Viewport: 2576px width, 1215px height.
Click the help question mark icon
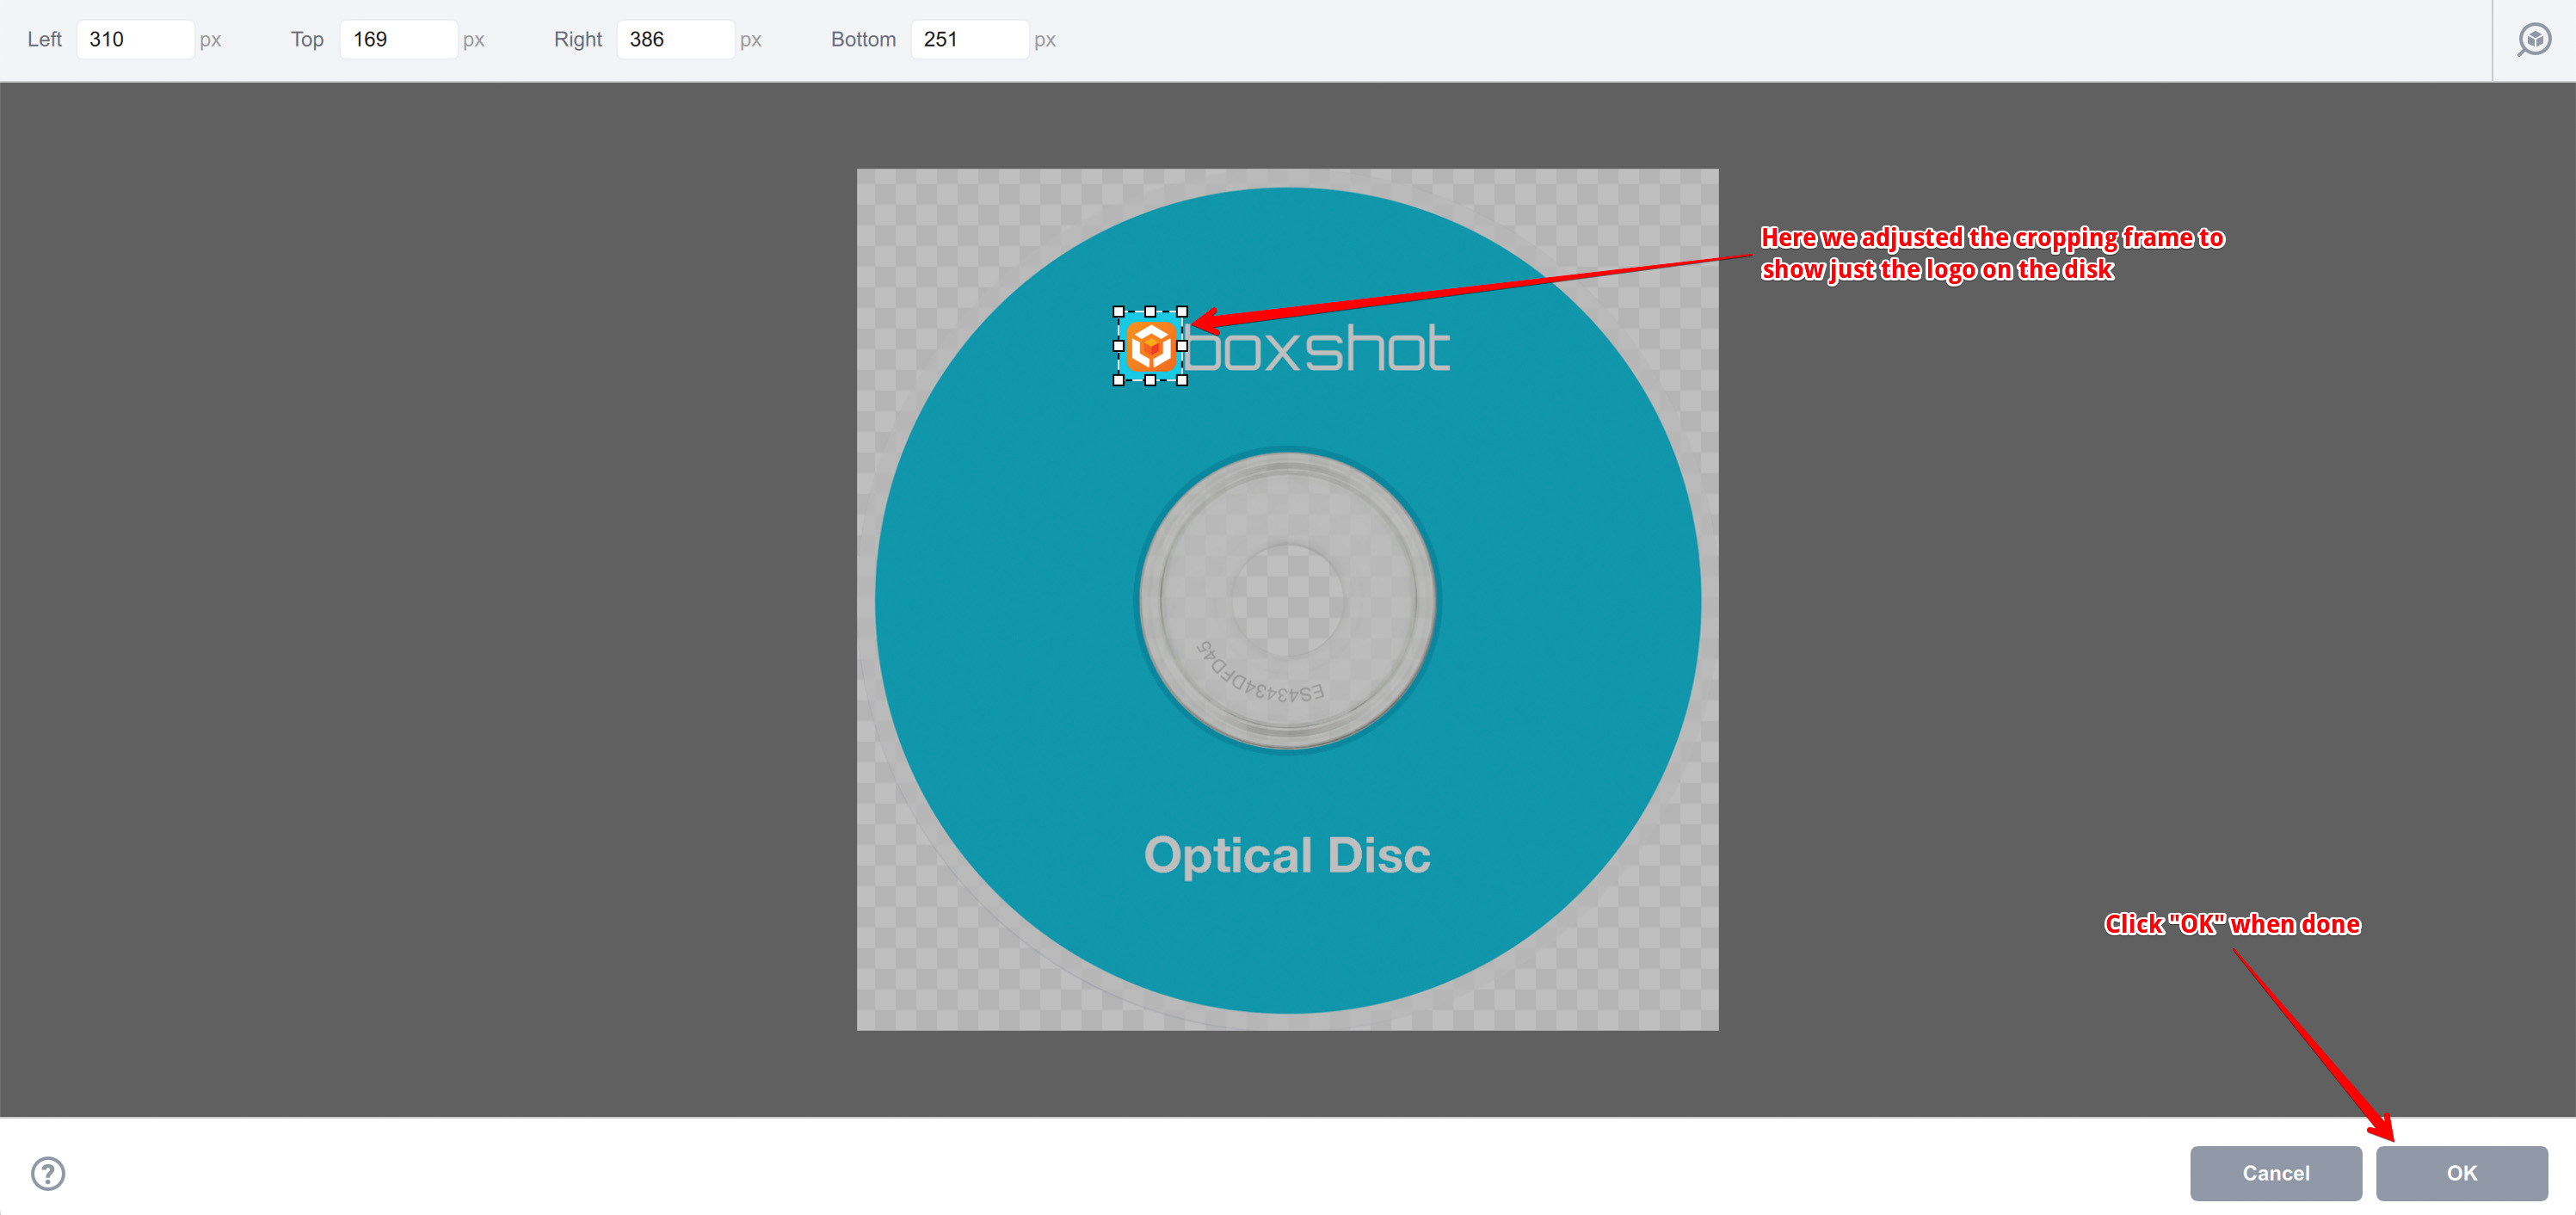coord(47,1172)
